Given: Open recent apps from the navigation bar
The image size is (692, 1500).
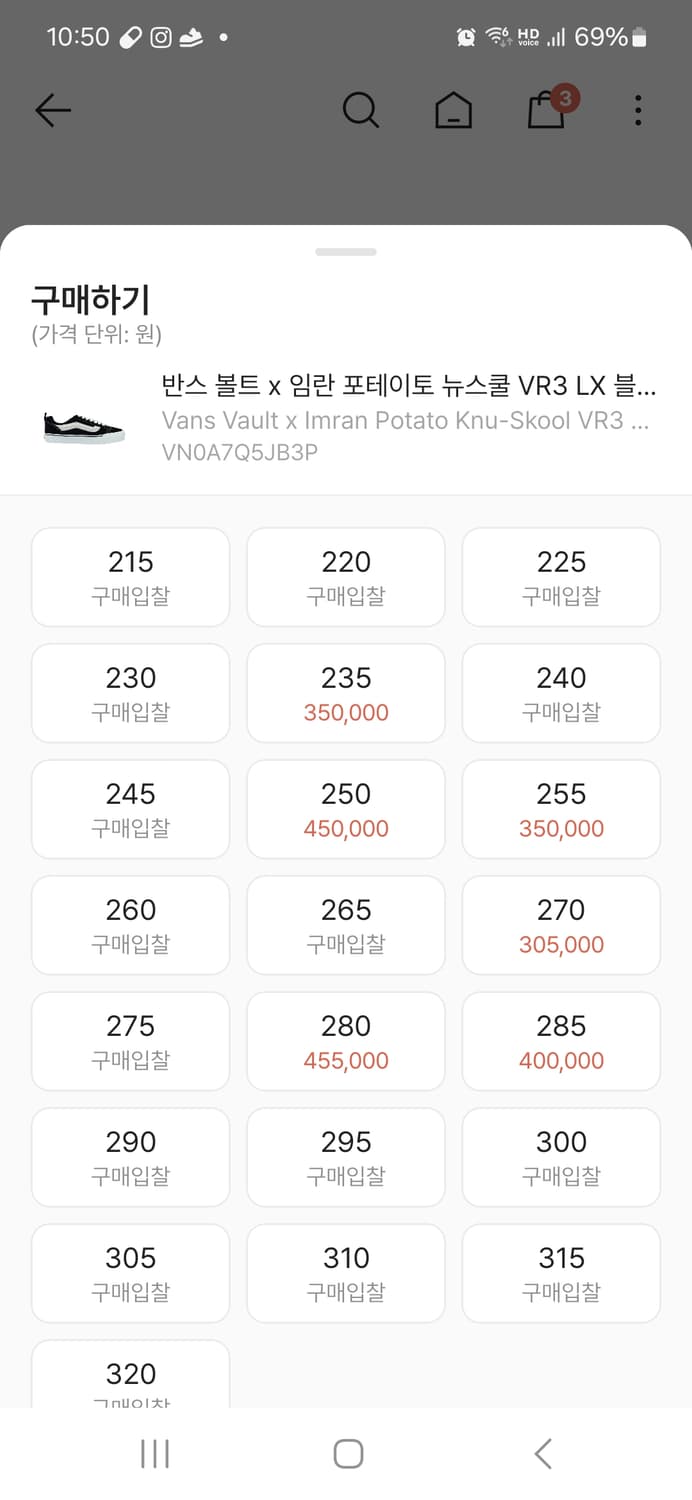Looking at the screenshot, I should coord(154,1455).
